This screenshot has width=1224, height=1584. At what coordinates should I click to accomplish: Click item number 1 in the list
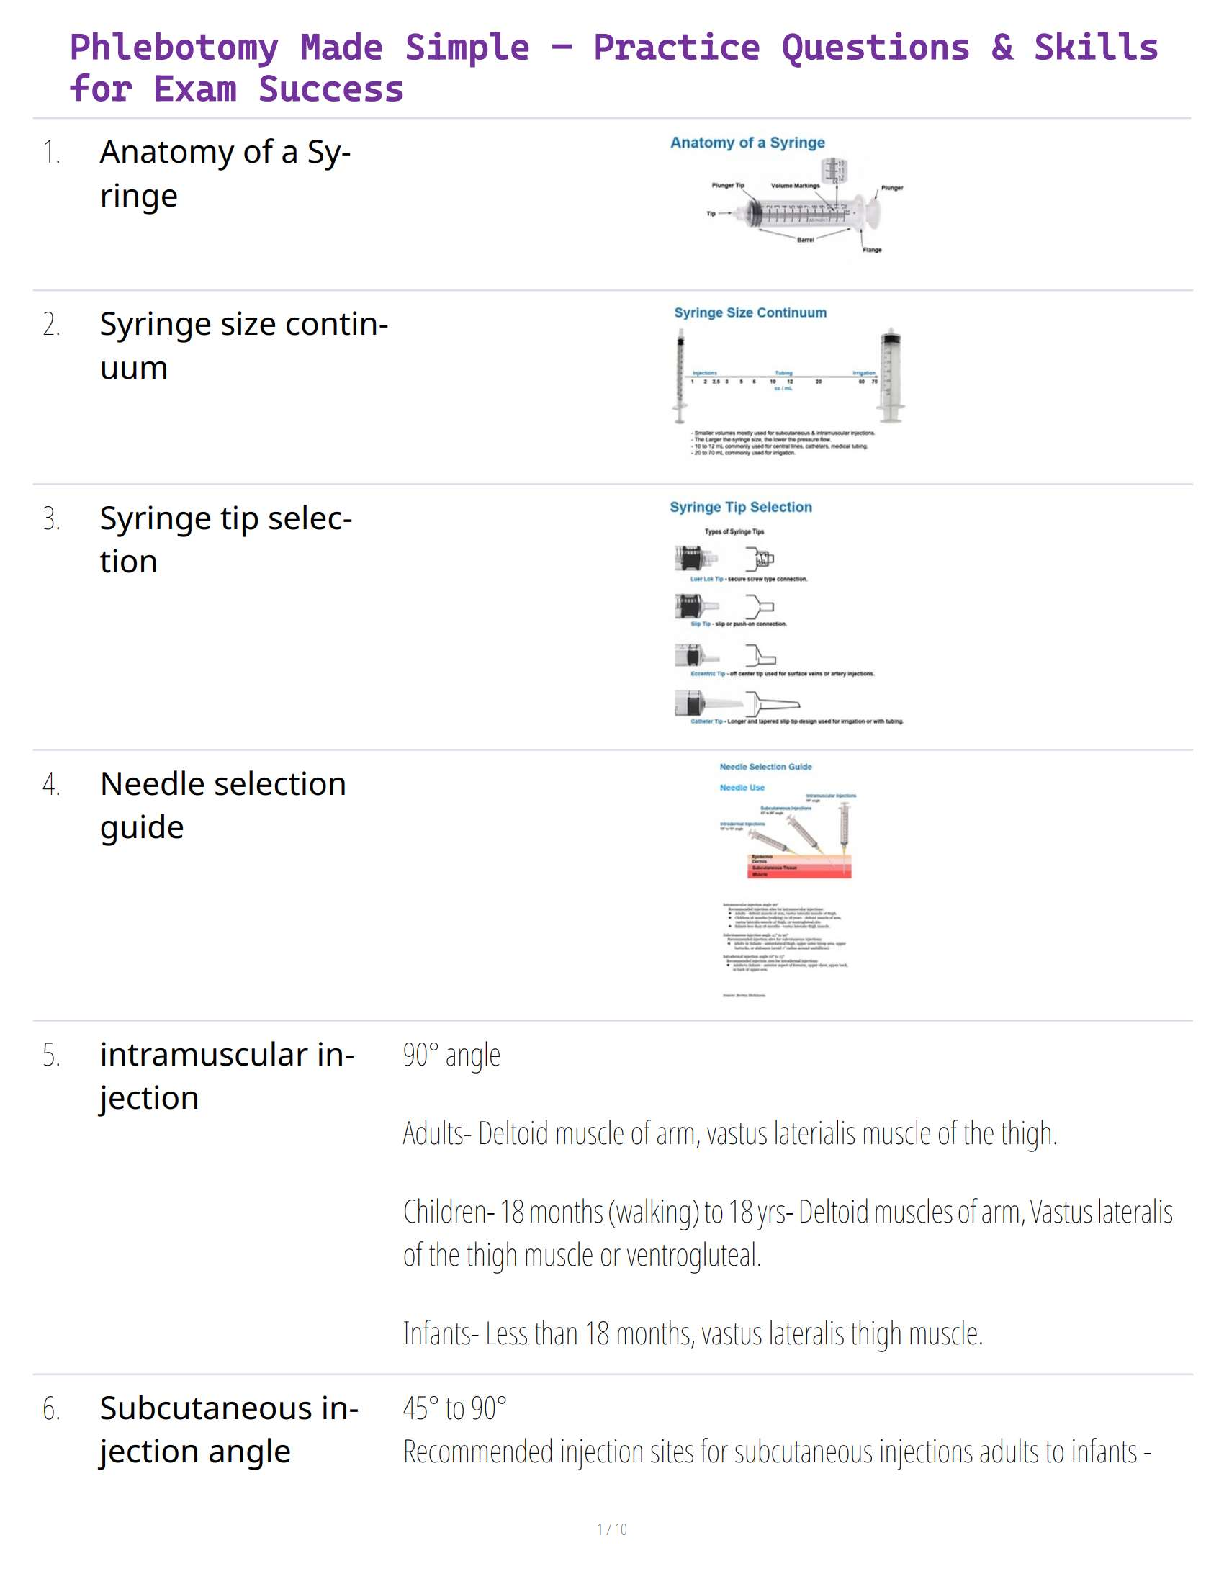51,153
